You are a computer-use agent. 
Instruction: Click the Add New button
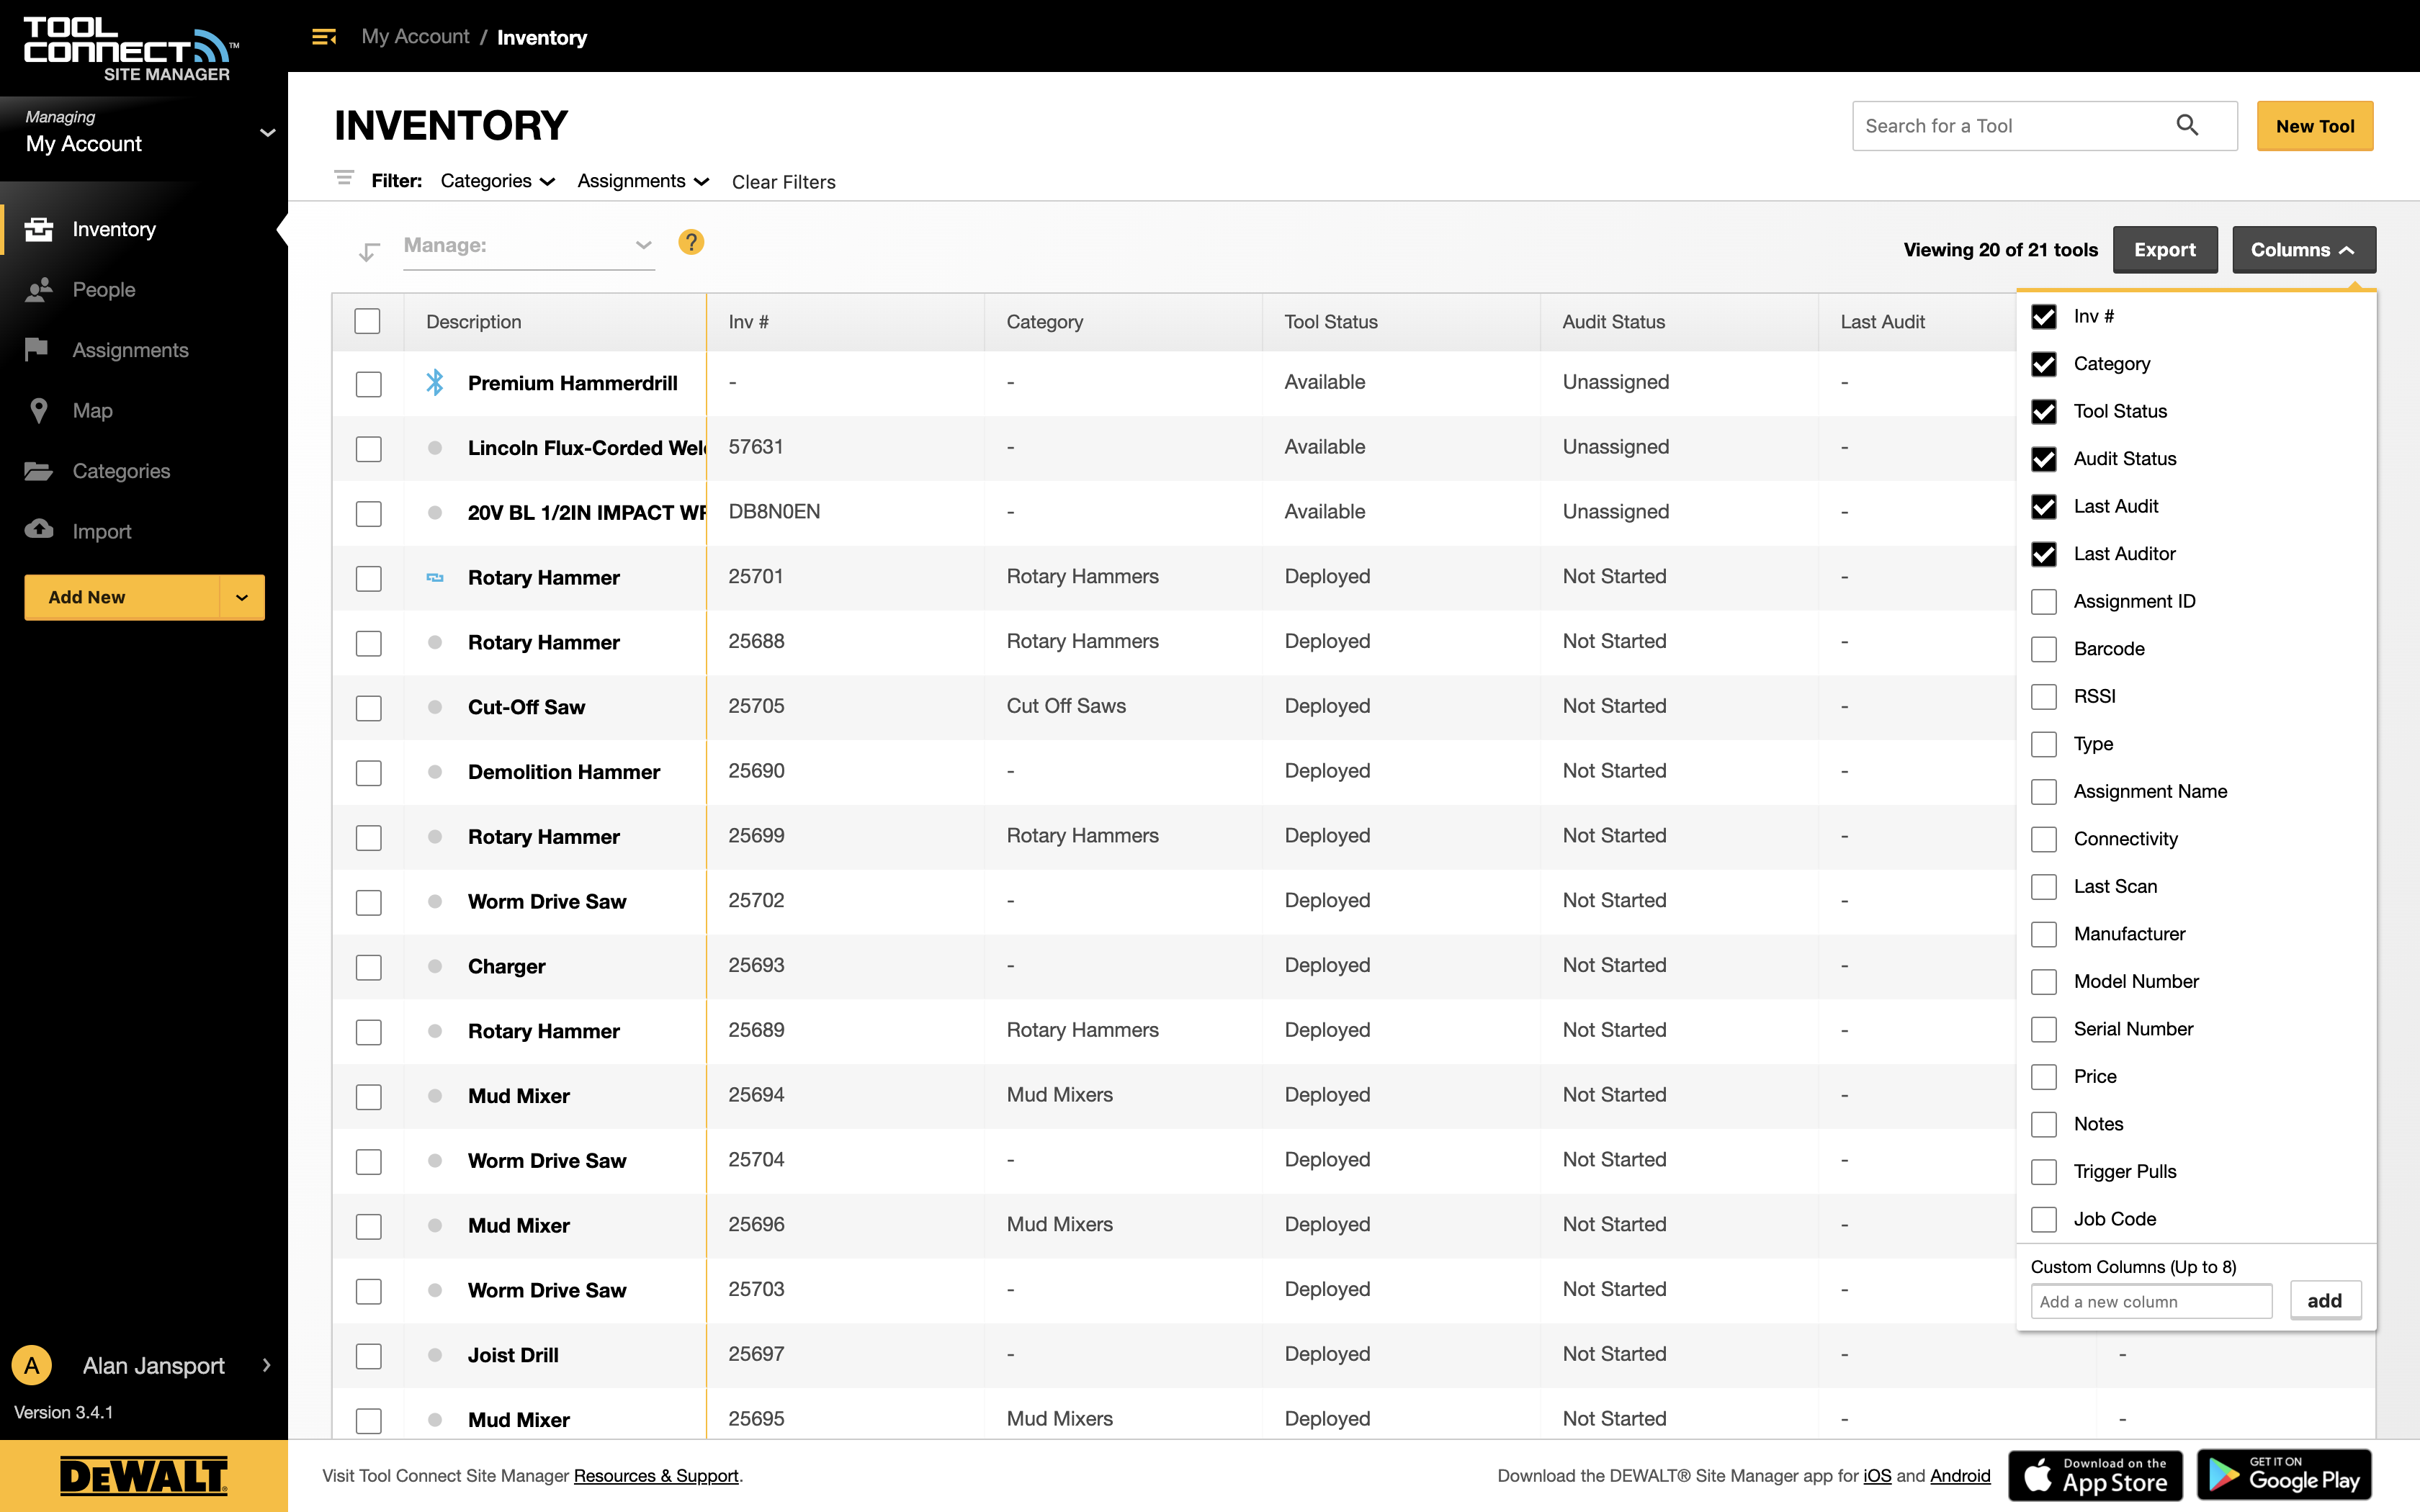[121, 597]
